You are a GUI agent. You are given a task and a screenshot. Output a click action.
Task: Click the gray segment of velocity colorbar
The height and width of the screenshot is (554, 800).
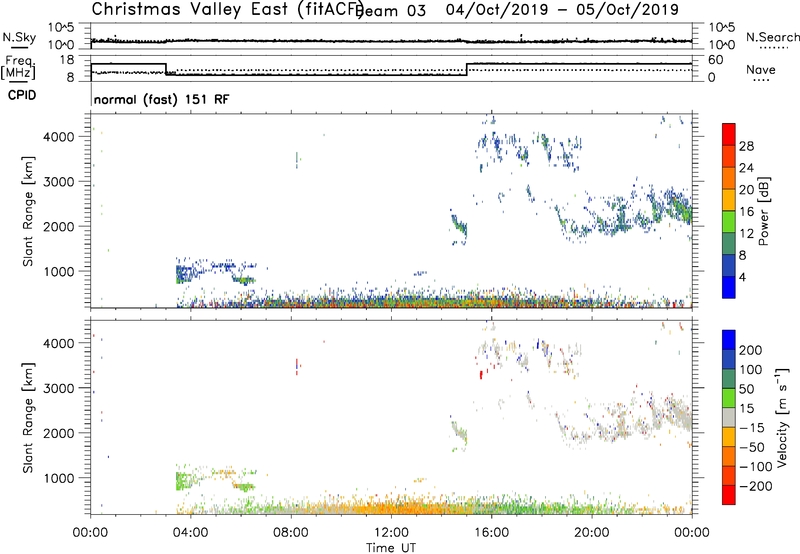pos(729,417)
